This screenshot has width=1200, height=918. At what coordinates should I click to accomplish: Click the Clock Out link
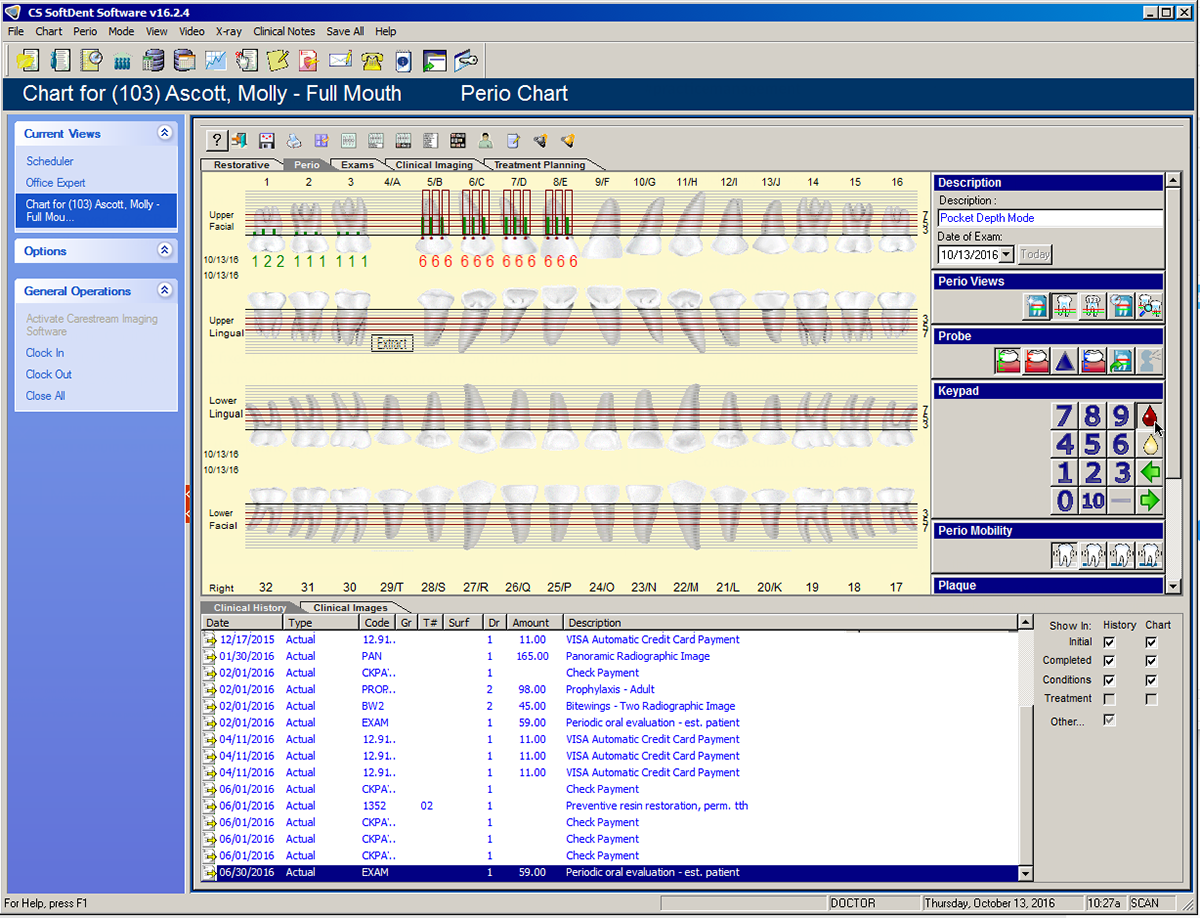point(49,375)
